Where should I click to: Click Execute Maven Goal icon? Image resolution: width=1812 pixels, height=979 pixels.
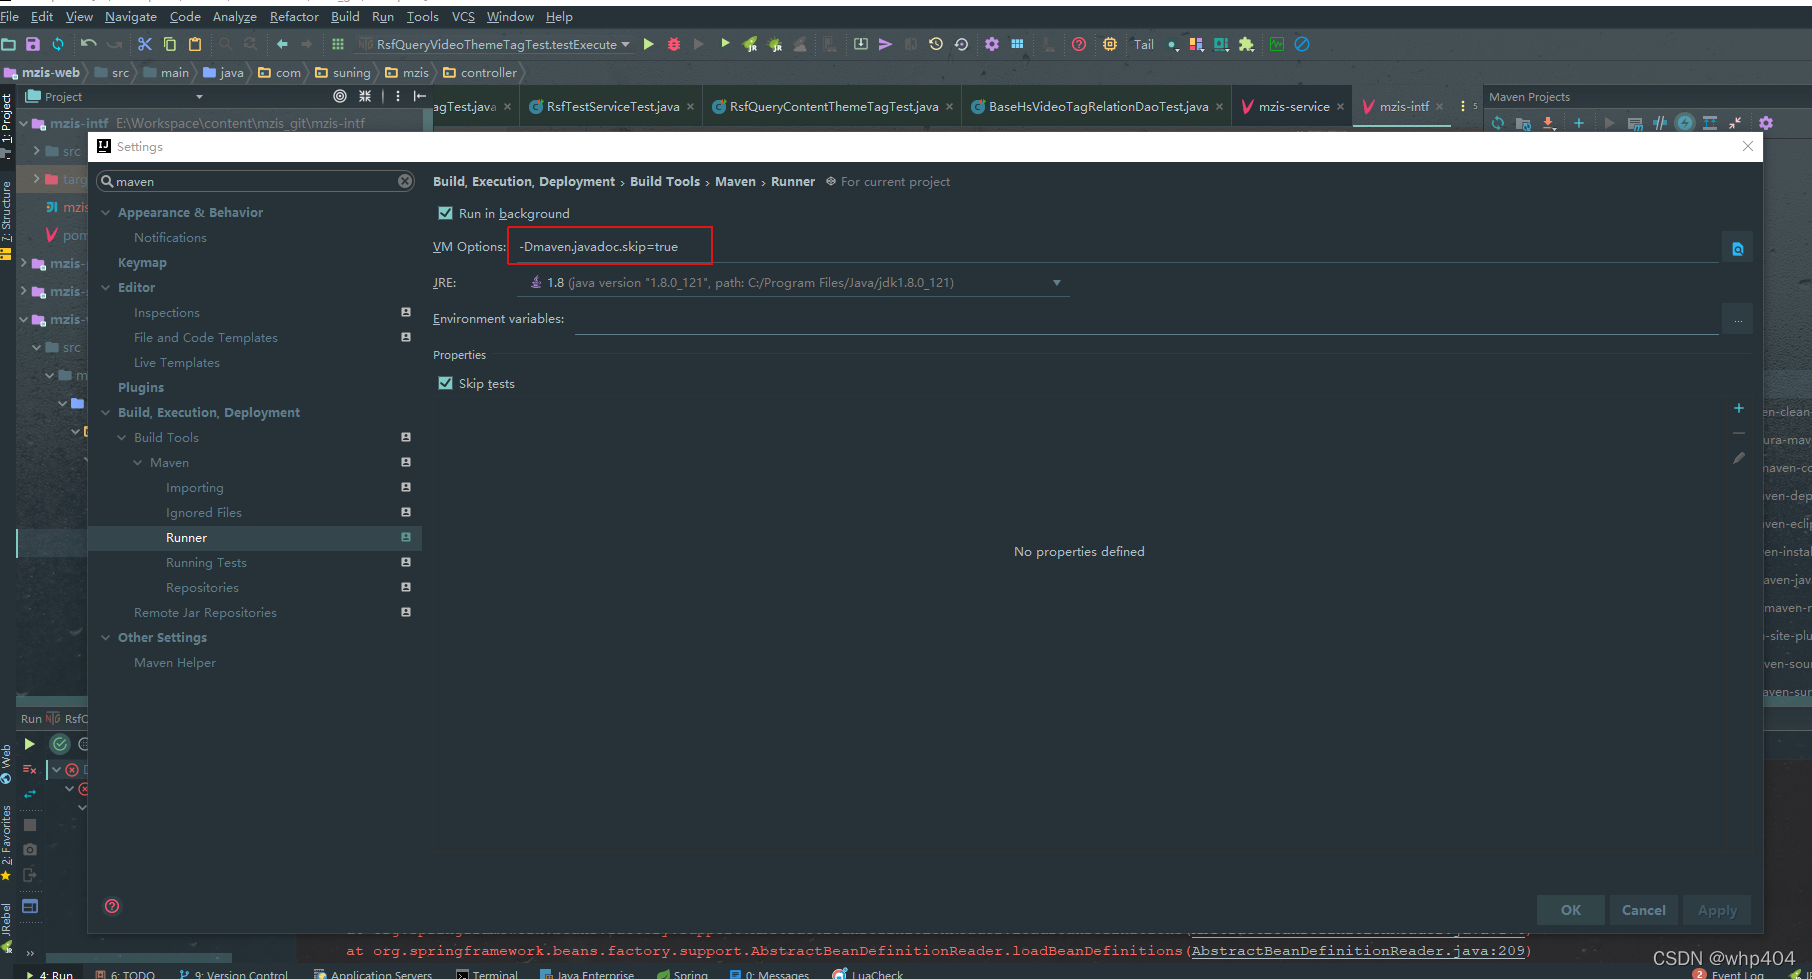1635,123
